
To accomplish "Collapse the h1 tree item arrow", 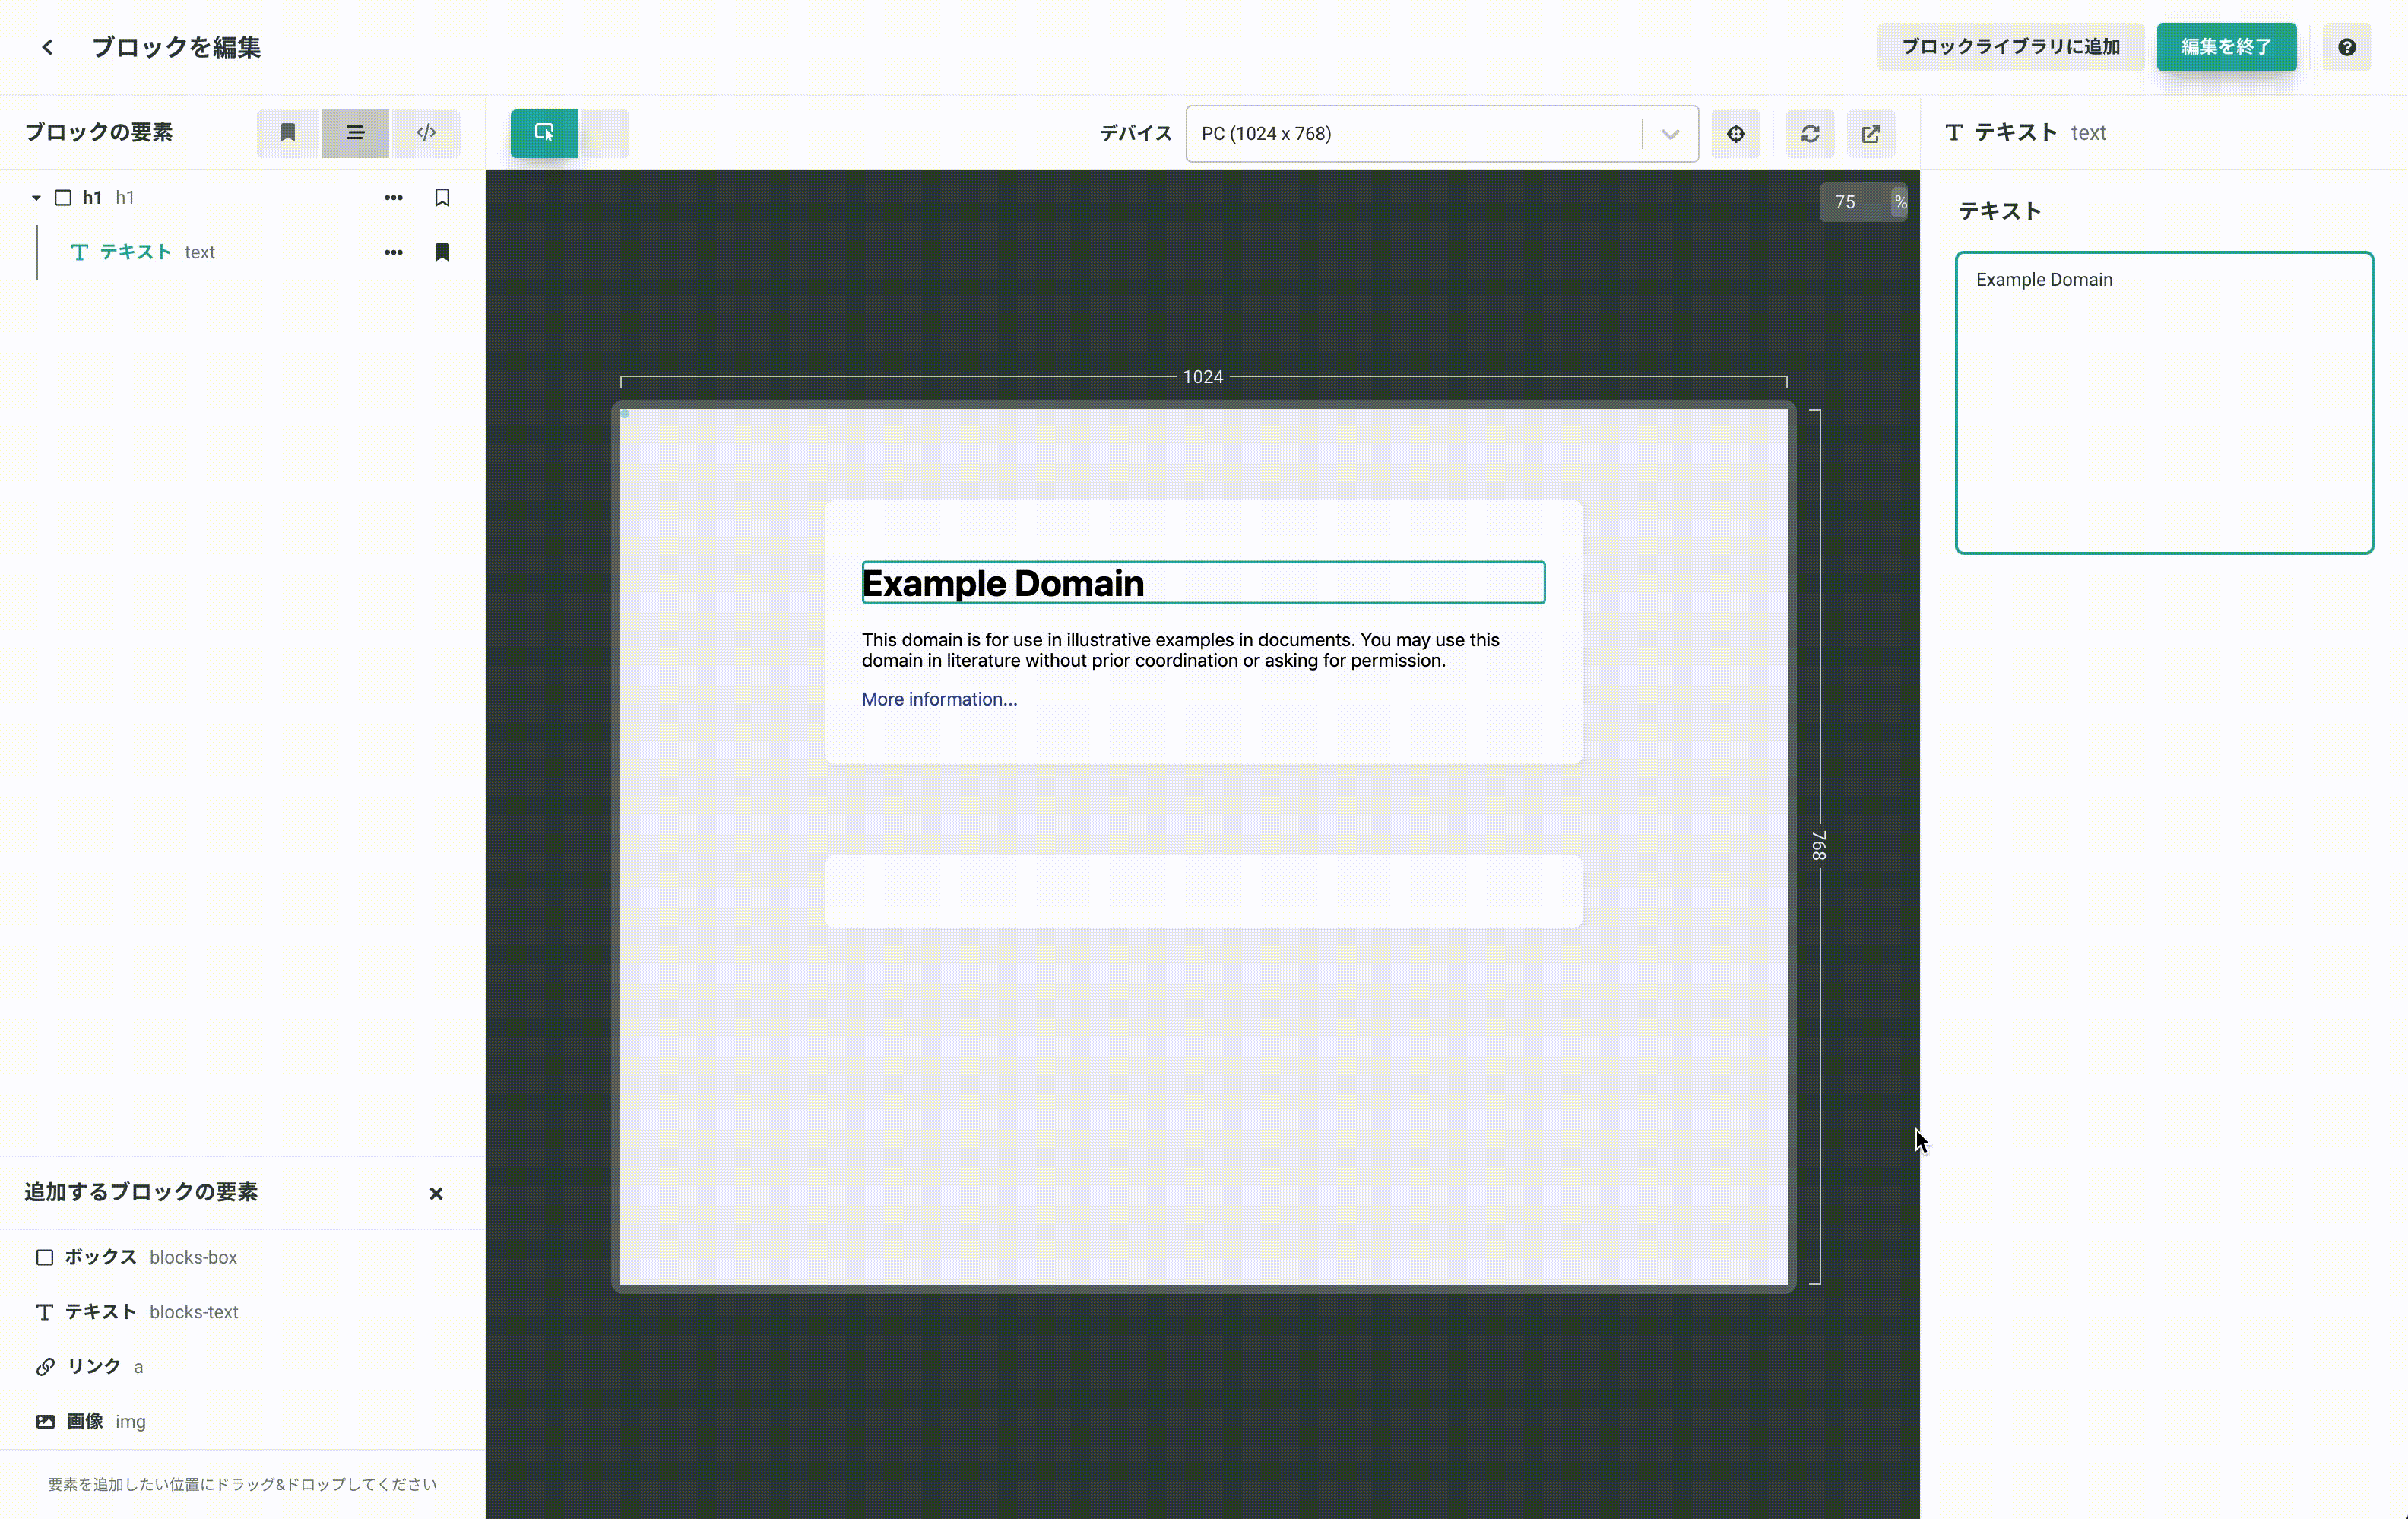I will point(36,198).
